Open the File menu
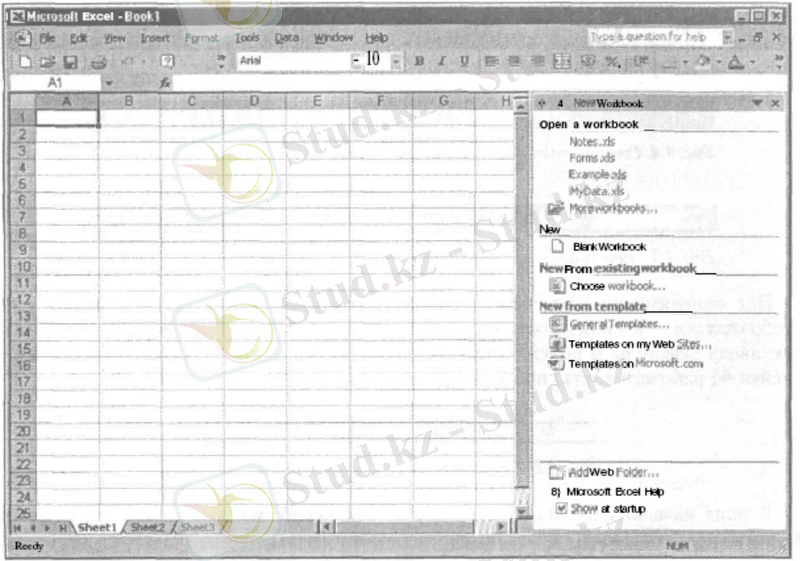The width and height of the screenshot is (800, 561). click(47, 38)
